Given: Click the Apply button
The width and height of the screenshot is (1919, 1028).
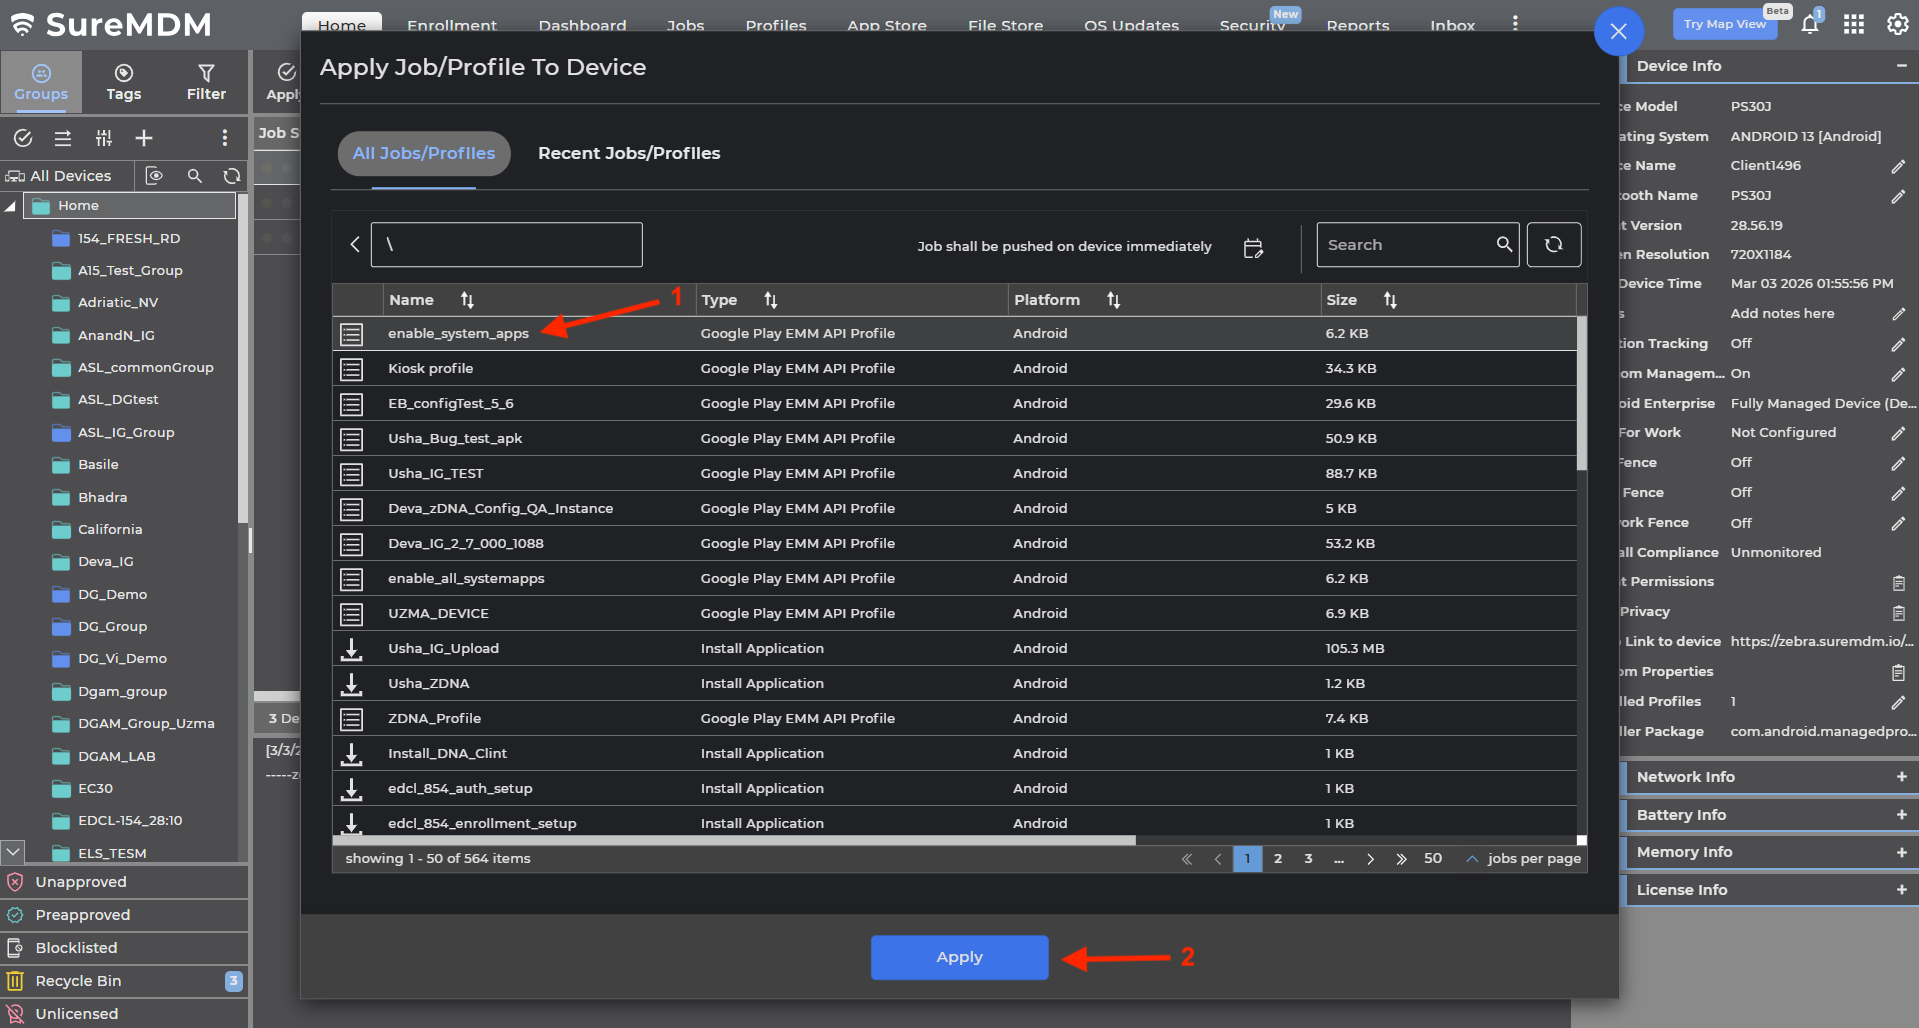Looking at the screenshot, I should click(x=959, y=957).
